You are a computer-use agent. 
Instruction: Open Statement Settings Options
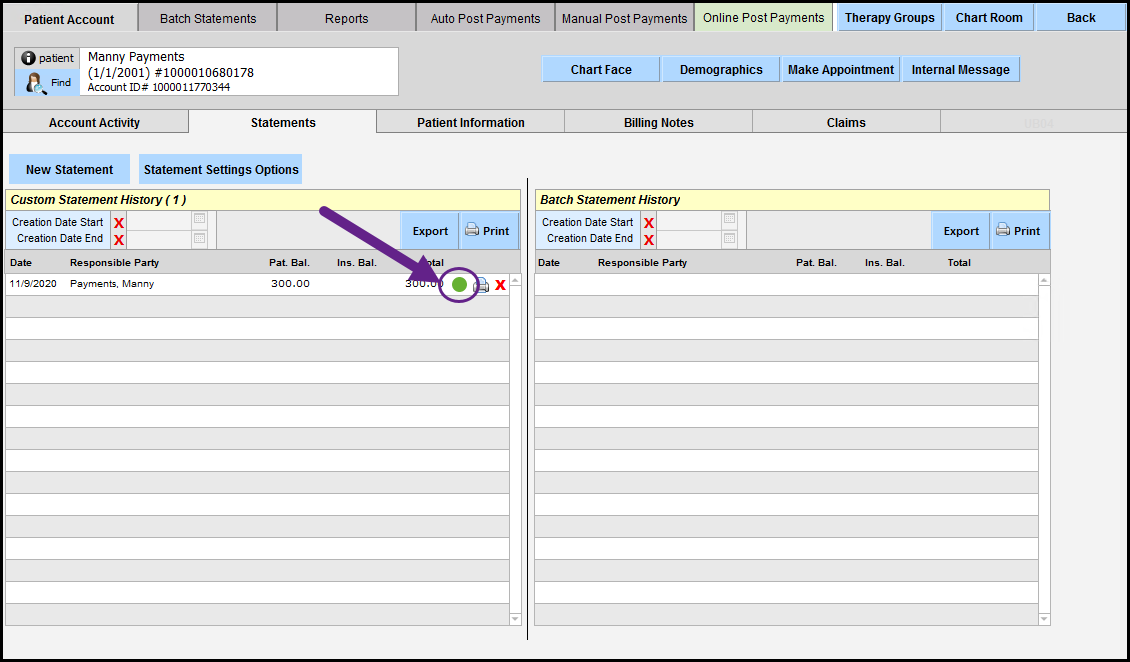(x=221, y=169)
